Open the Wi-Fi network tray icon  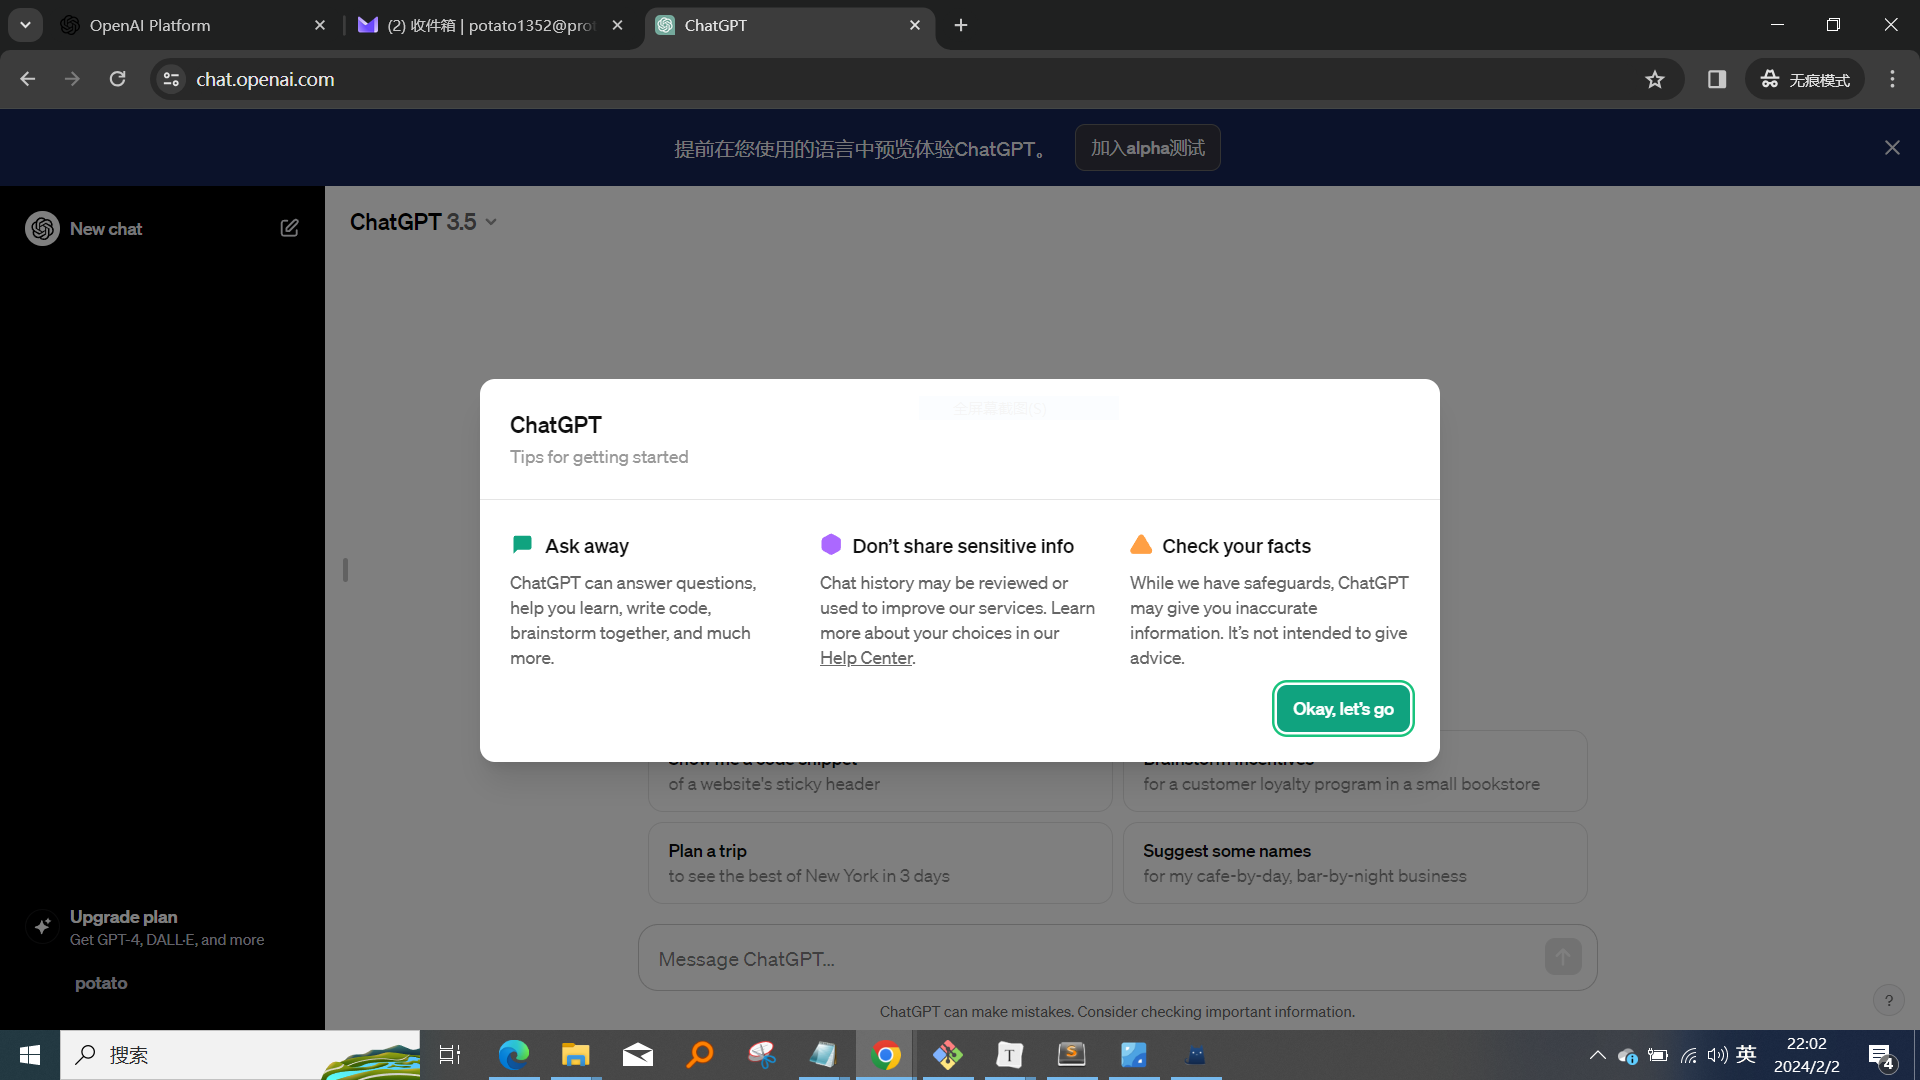coord(1688,1055)
